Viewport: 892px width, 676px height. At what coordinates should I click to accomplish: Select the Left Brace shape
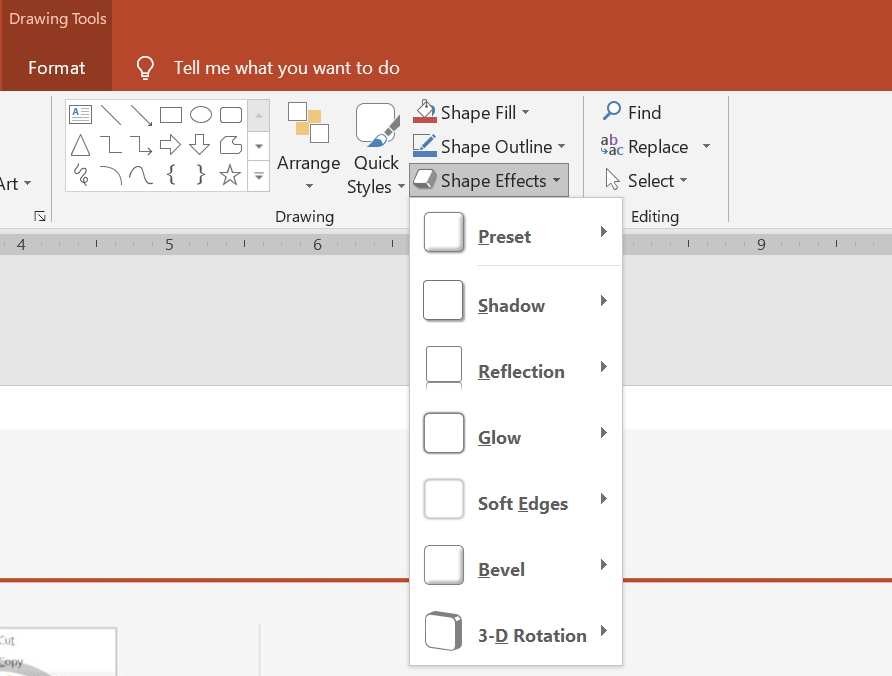coord(171,176)
